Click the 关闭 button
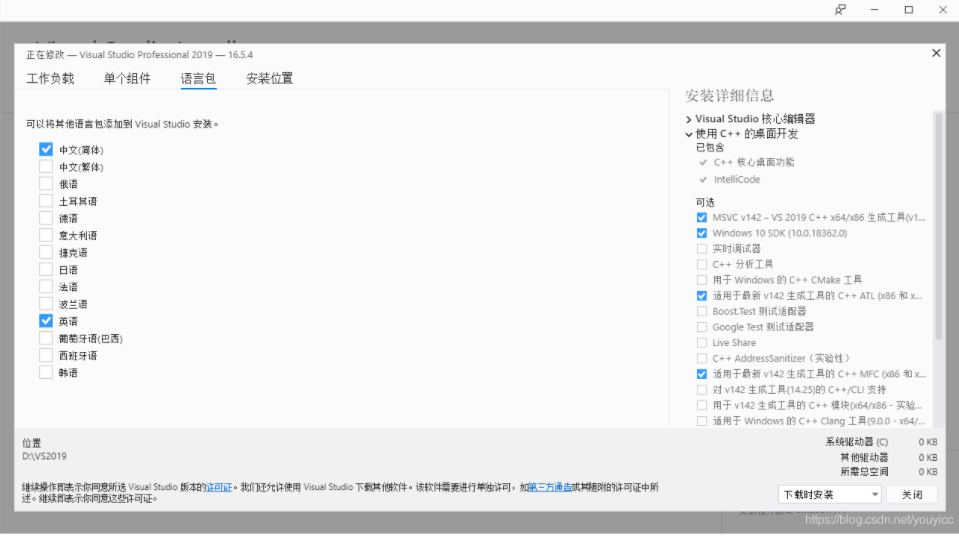This screenshot has width=959, height=538. [x=912, y=494]
